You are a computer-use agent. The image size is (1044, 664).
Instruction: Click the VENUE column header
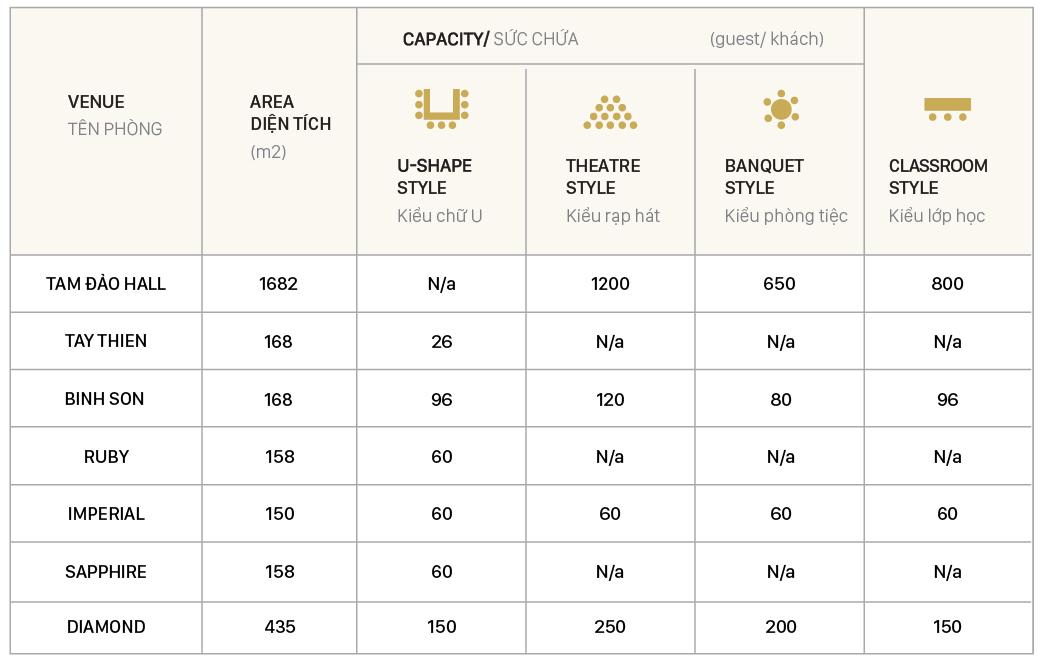96,102
